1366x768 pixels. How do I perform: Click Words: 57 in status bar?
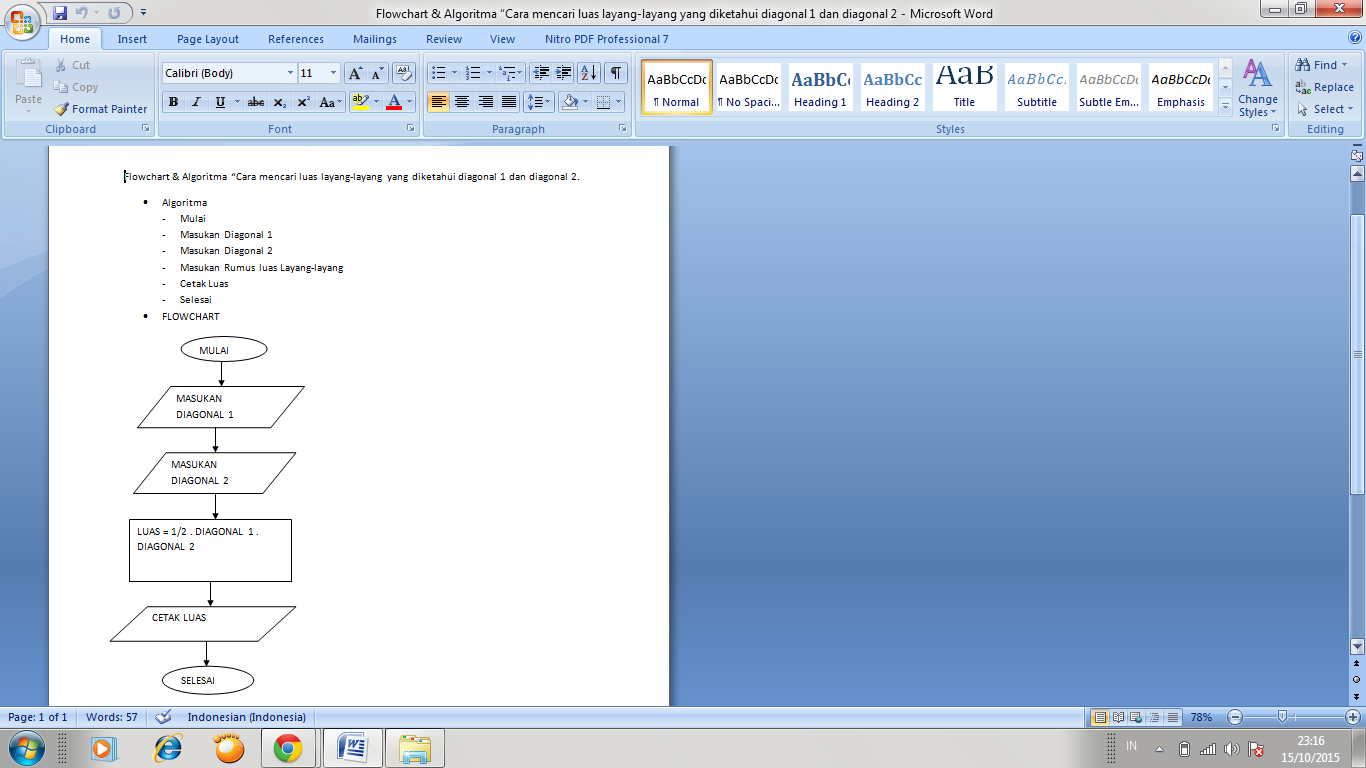point(112,717)
